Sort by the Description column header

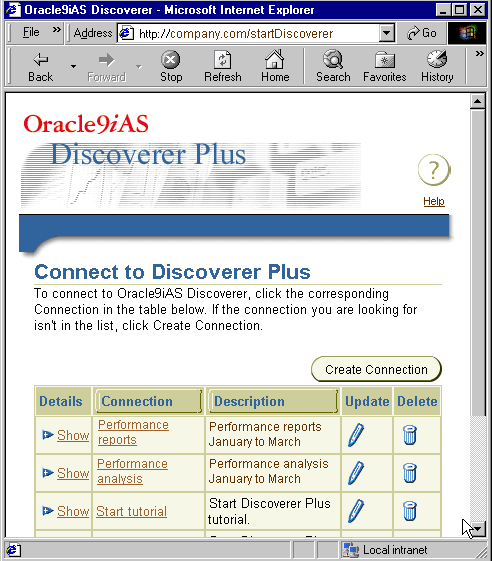273,401
